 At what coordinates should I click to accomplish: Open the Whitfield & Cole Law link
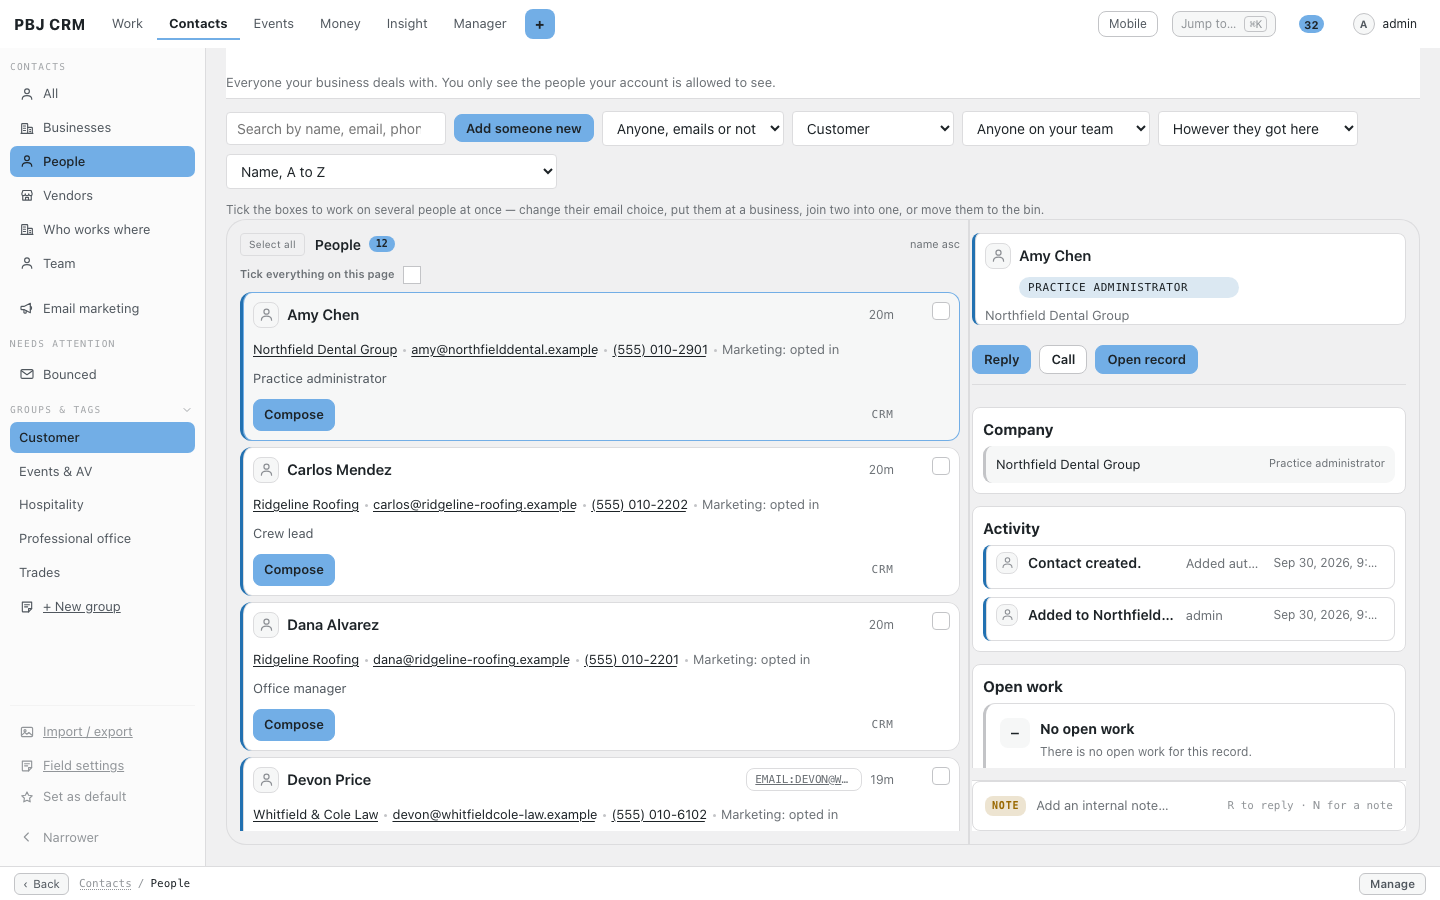point(316,815)
